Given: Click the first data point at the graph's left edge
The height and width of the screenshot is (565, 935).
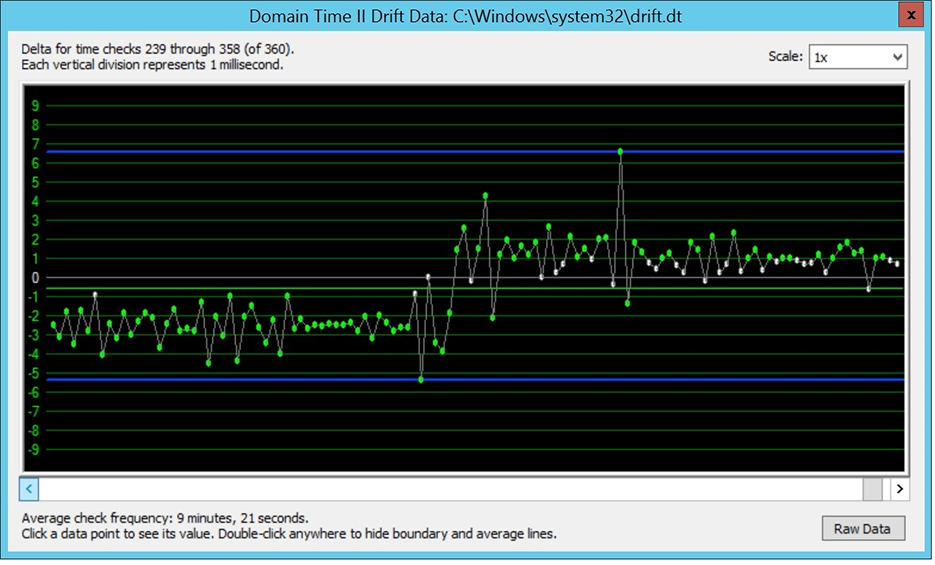Looking at the screenshot, I should [x=53, y=325].
